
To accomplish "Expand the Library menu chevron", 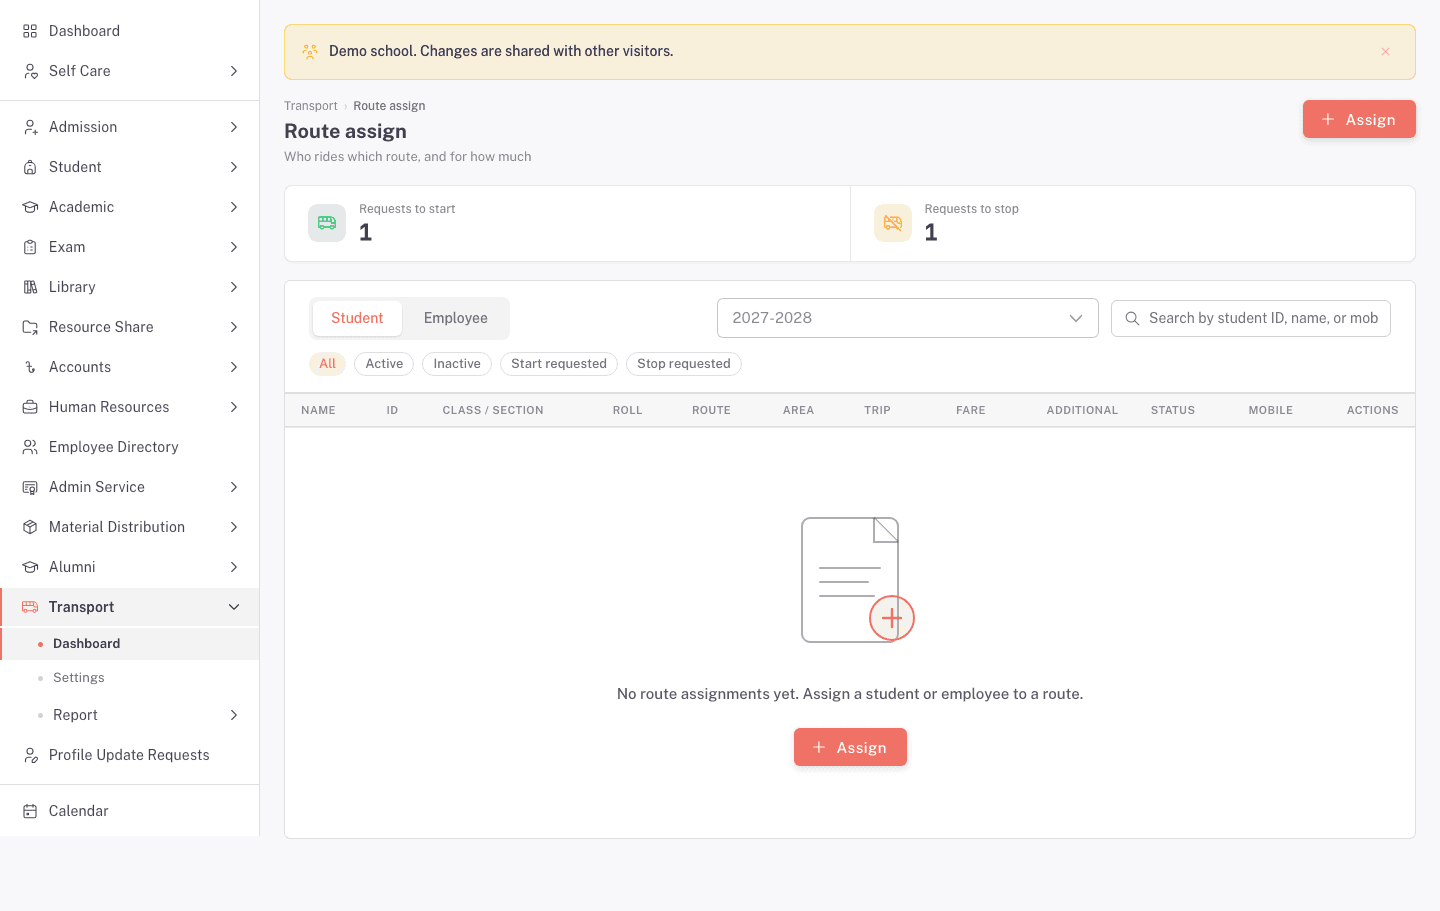I will click(x=234, y=287).
